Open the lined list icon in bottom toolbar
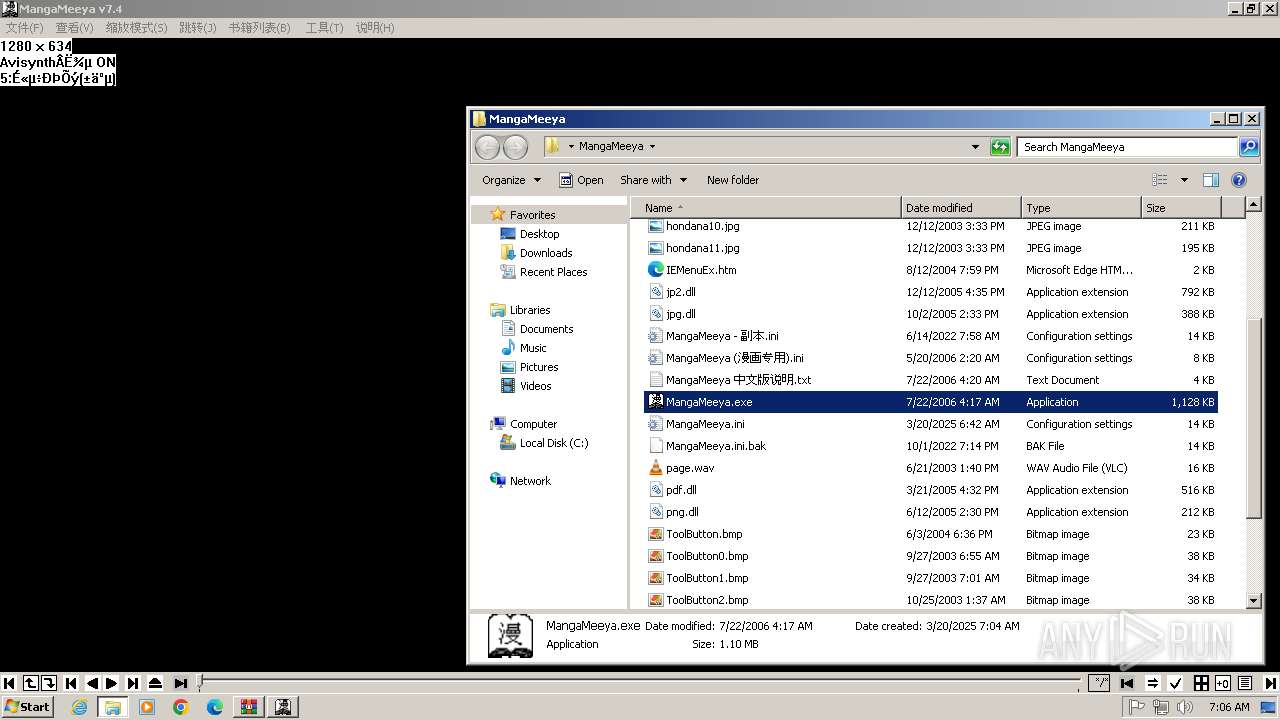This screenshot has height=720, width=1280. (1245, 683)
